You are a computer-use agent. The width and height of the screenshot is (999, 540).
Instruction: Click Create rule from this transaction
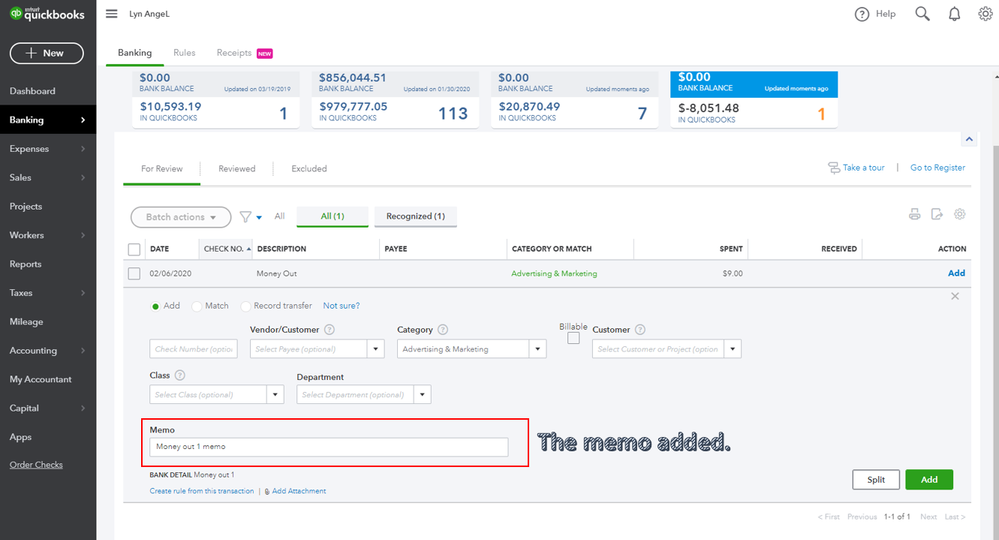pos(201,491)
